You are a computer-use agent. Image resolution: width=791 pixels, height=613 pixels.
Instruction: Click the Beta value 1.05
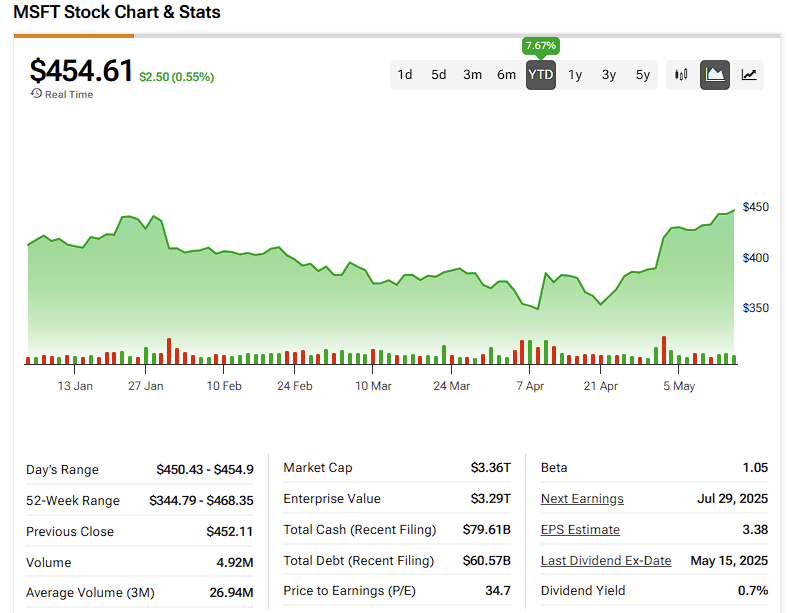(x=755, y=468)
